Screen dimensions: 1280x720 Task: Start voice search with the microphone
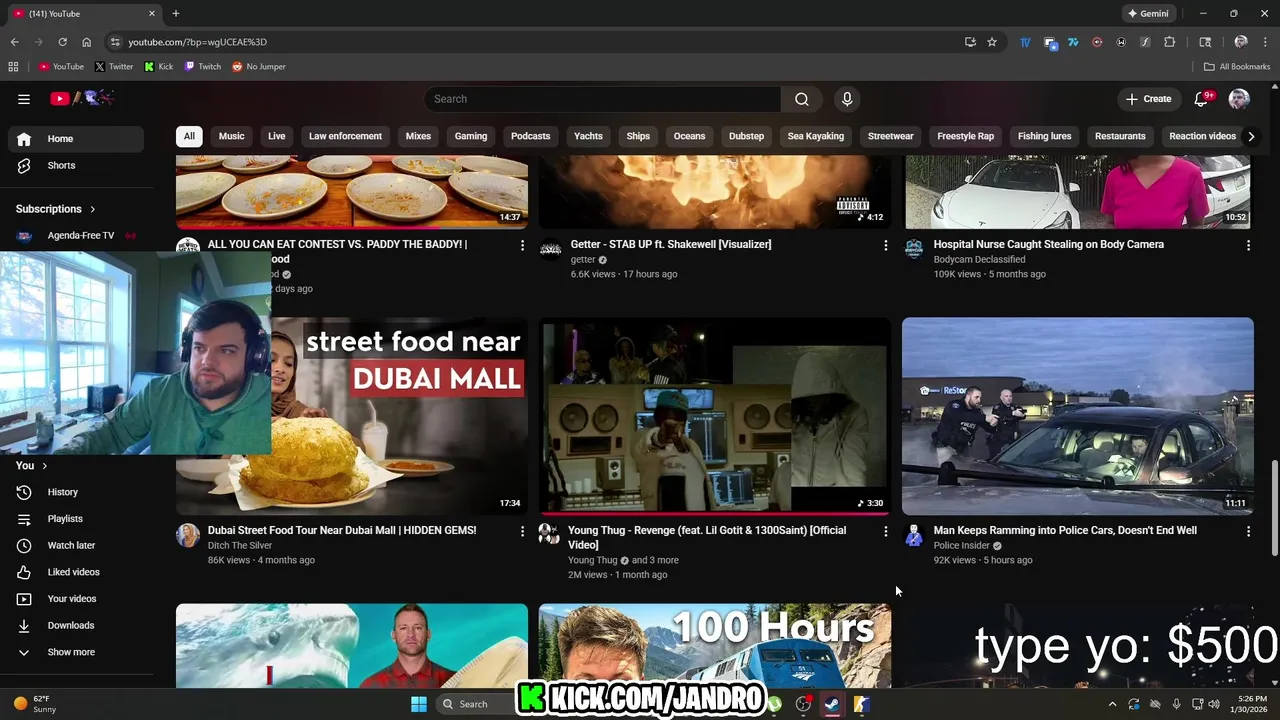tap(847, 99)
